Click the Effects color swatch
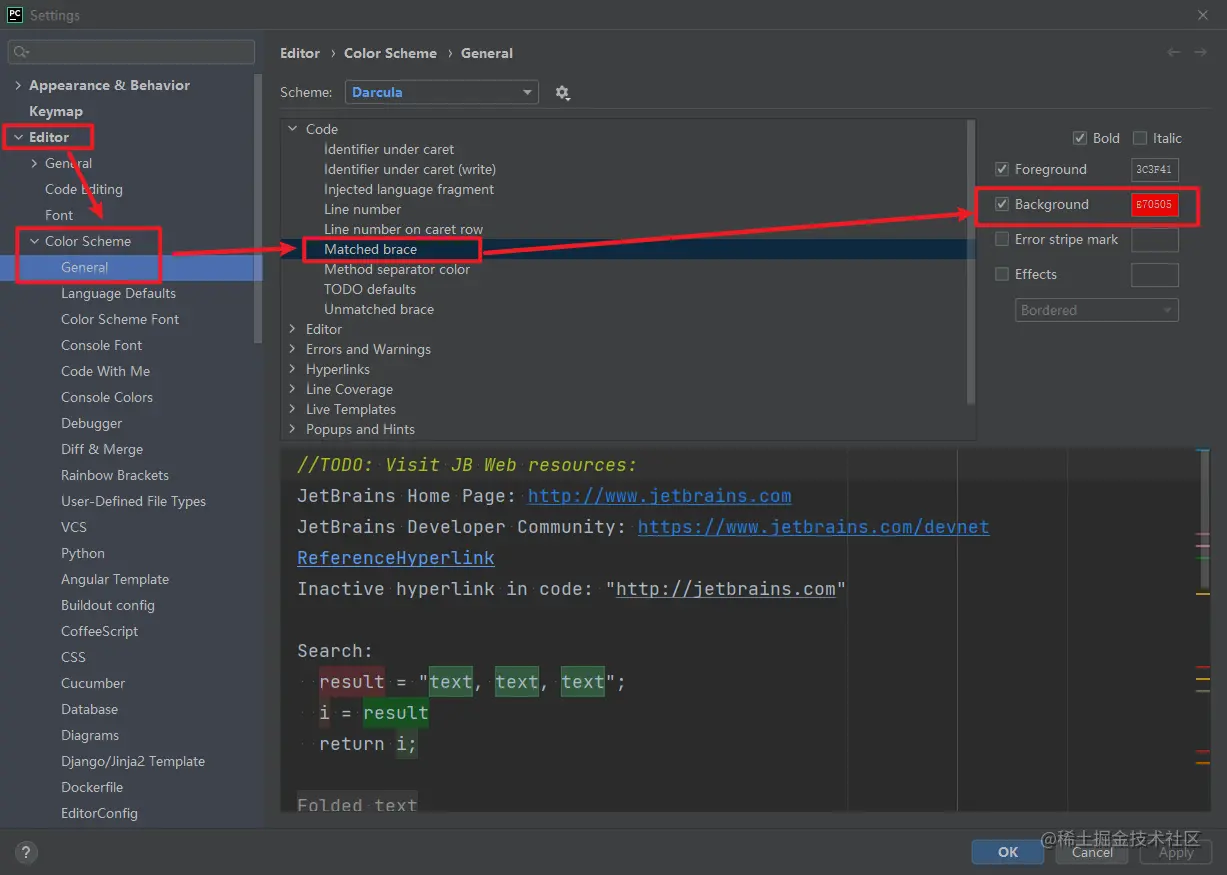Screen dimensions: 1227x875 tap(1154, 275)
